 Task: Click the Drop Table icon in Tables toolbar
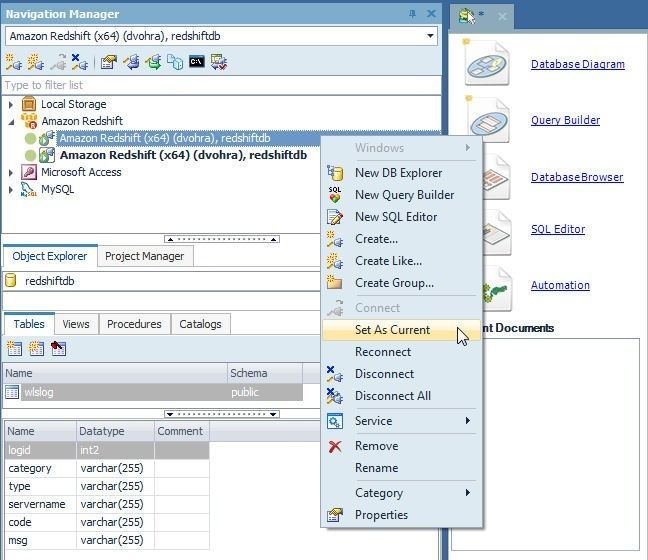[58, 349]
